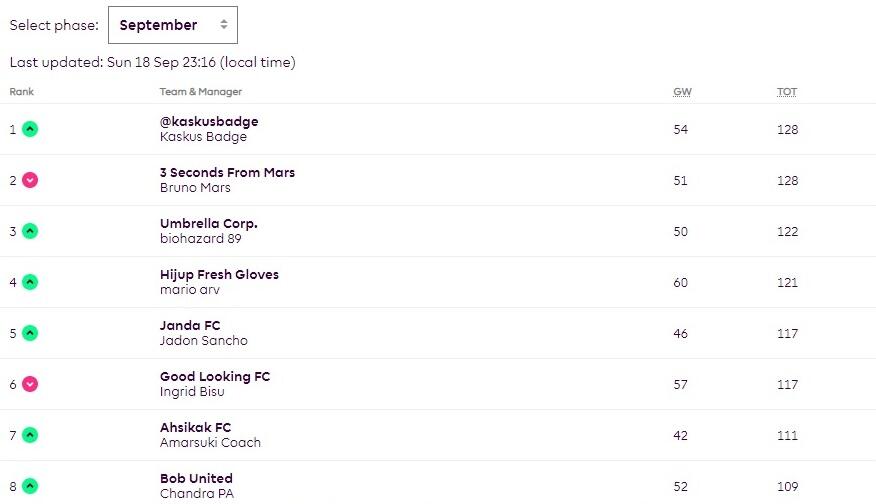Open Good Looking FC team link
The width and height of the screenshot is (876, 504).
[x=215, y=376]
